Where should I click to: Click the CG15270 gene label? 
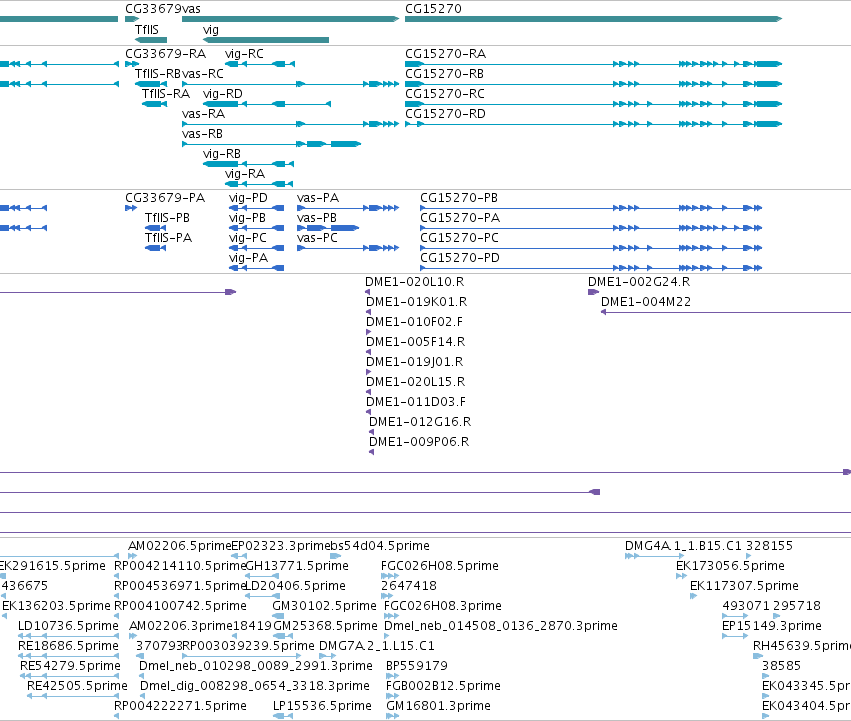[x=433, y=9]
